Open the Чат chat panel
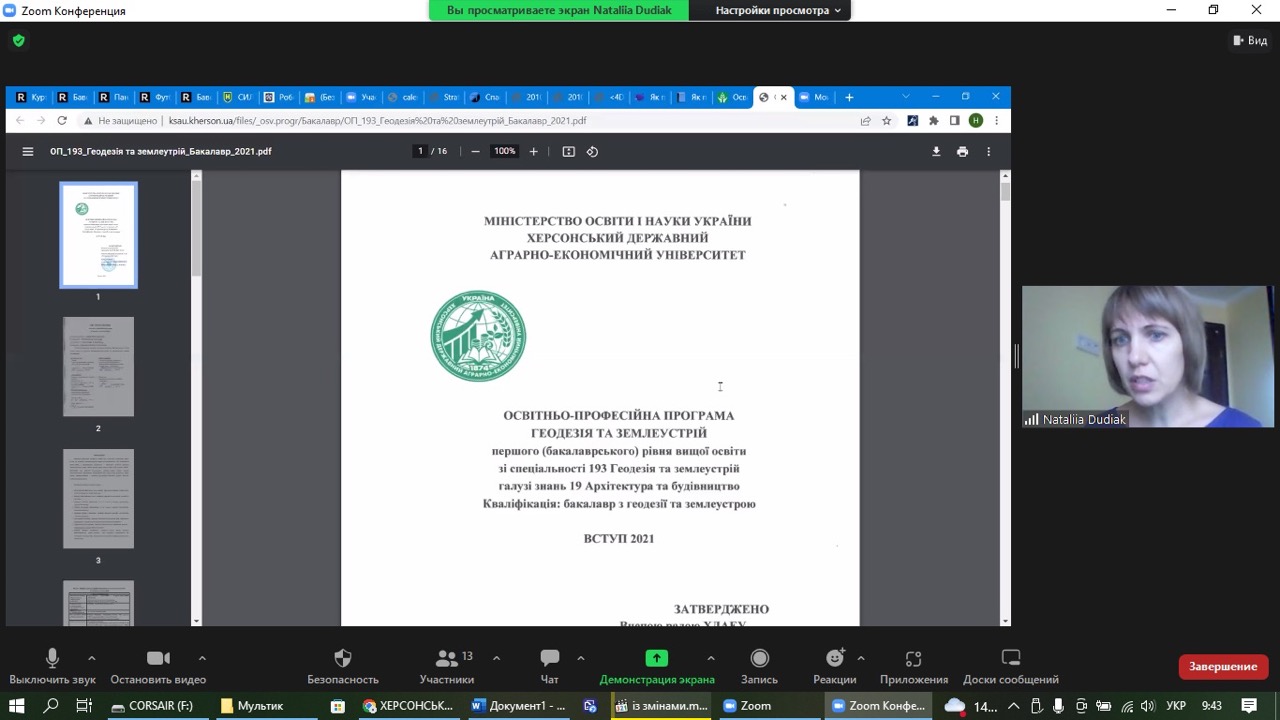This screenshot has height=720, width=1280. (x=550, y=667)
